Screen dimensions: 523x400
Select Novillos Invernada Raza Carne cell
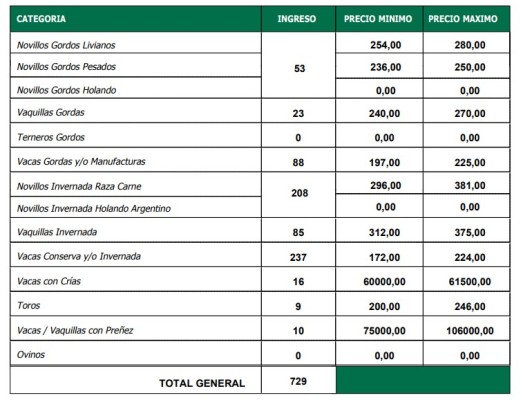[136, 184]
